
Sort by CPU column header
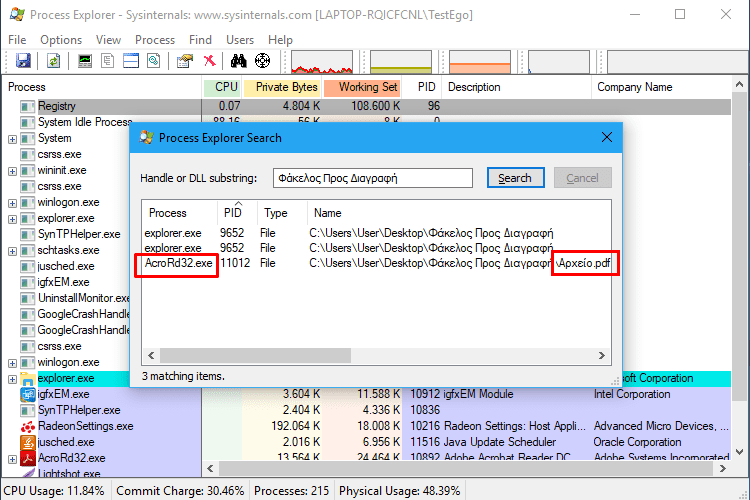point(222,87)
